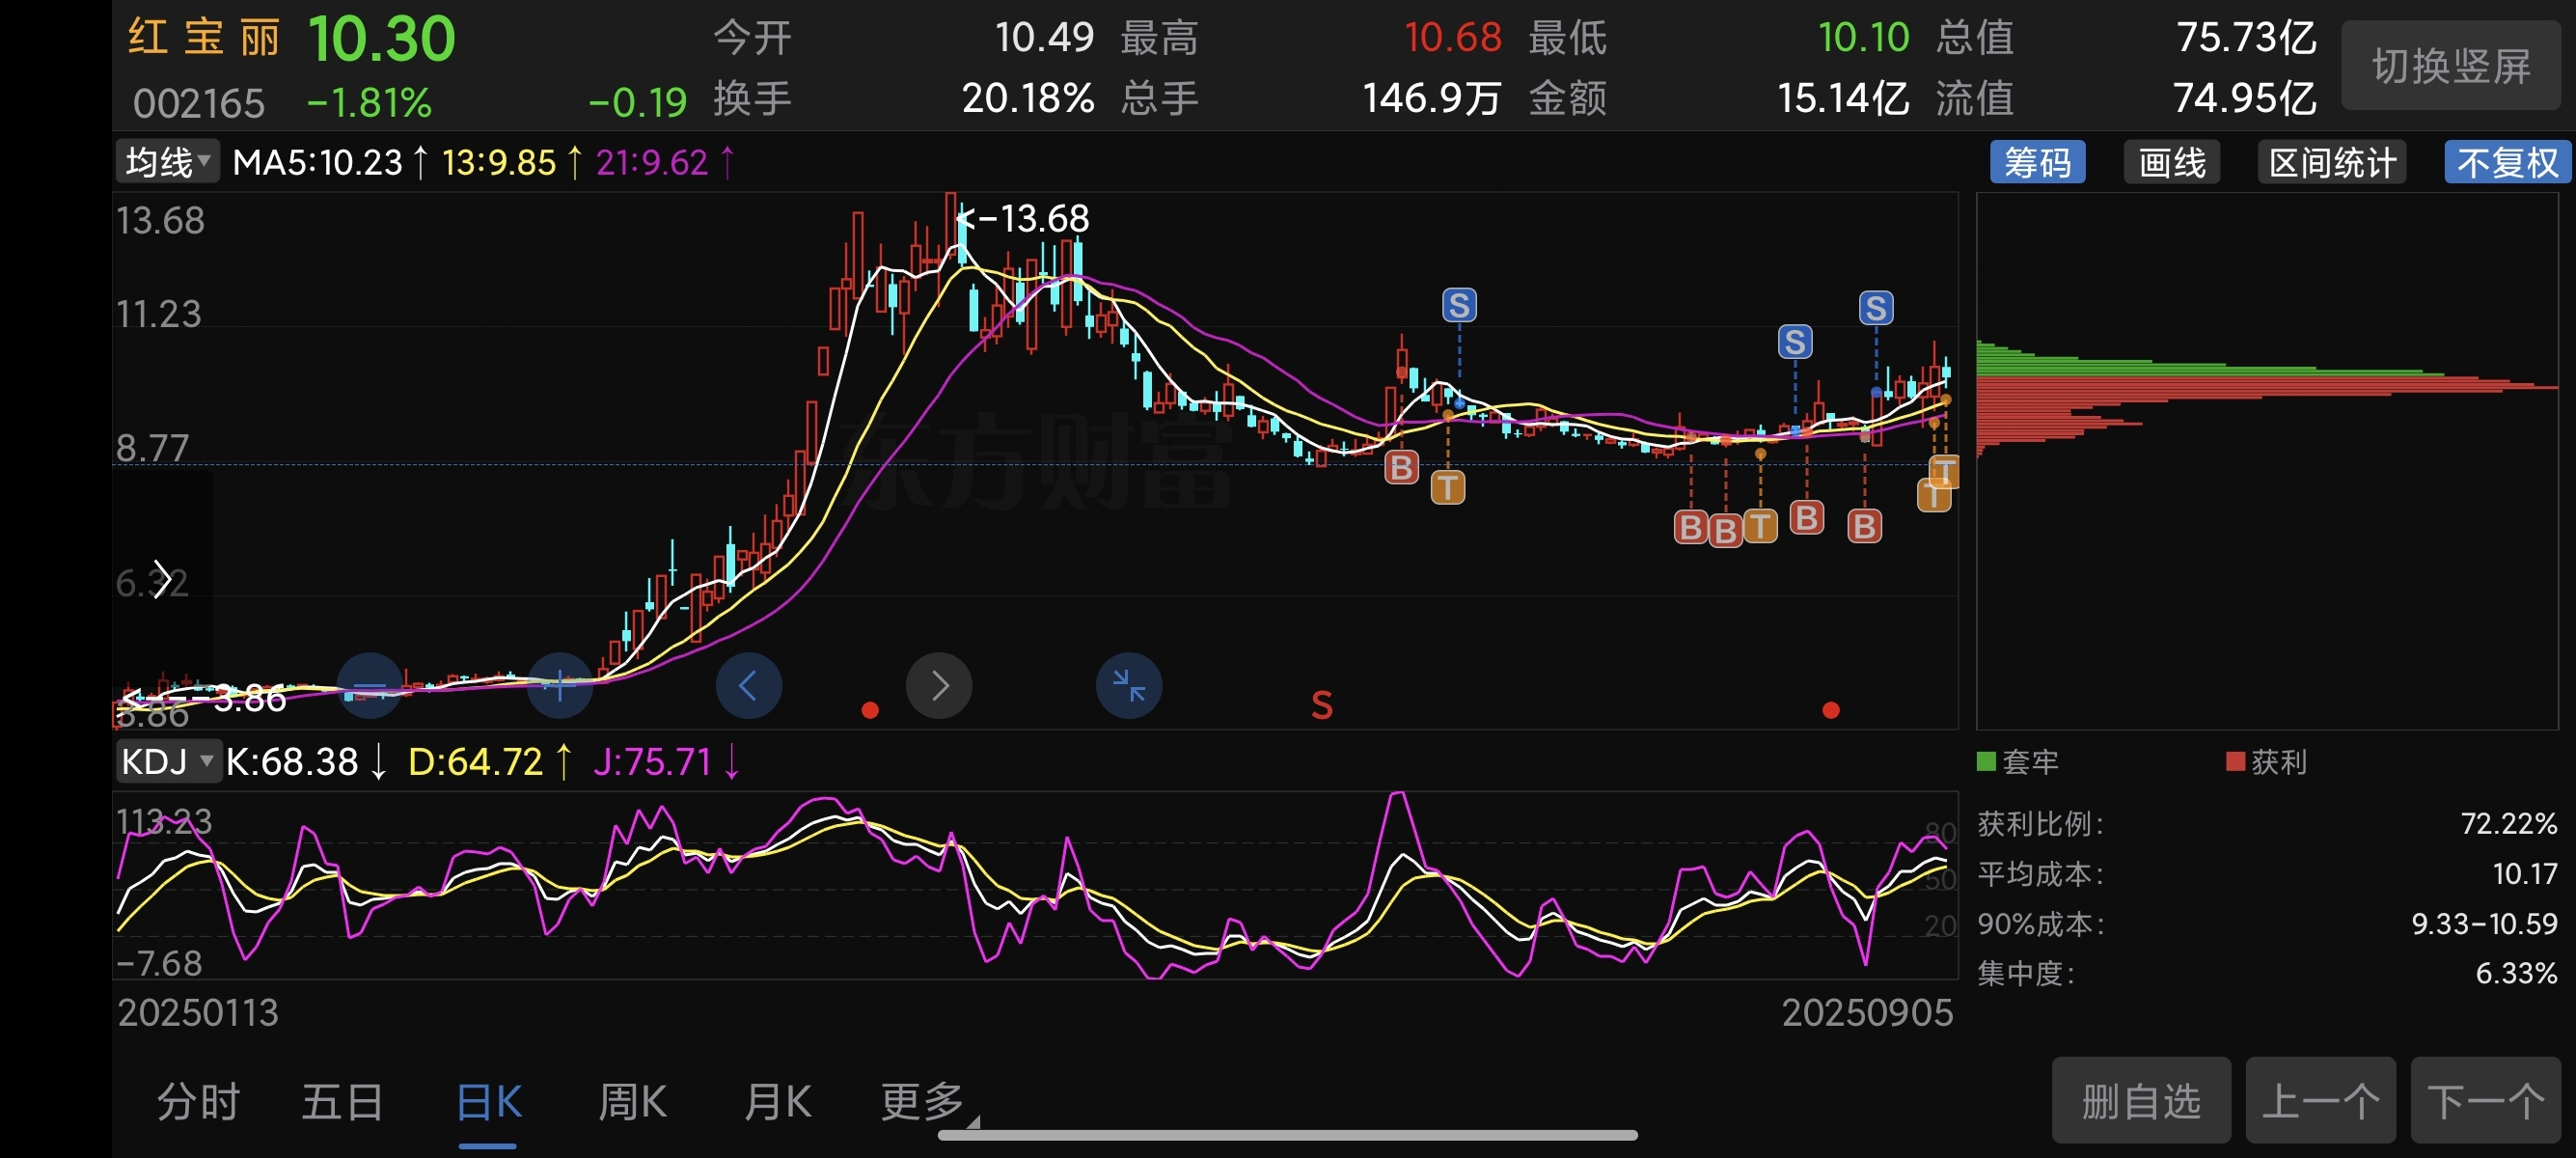Screen dimensions: 2576x1158
Task: Move chart right with grey arrow button
Action: (x=939, y=686)
